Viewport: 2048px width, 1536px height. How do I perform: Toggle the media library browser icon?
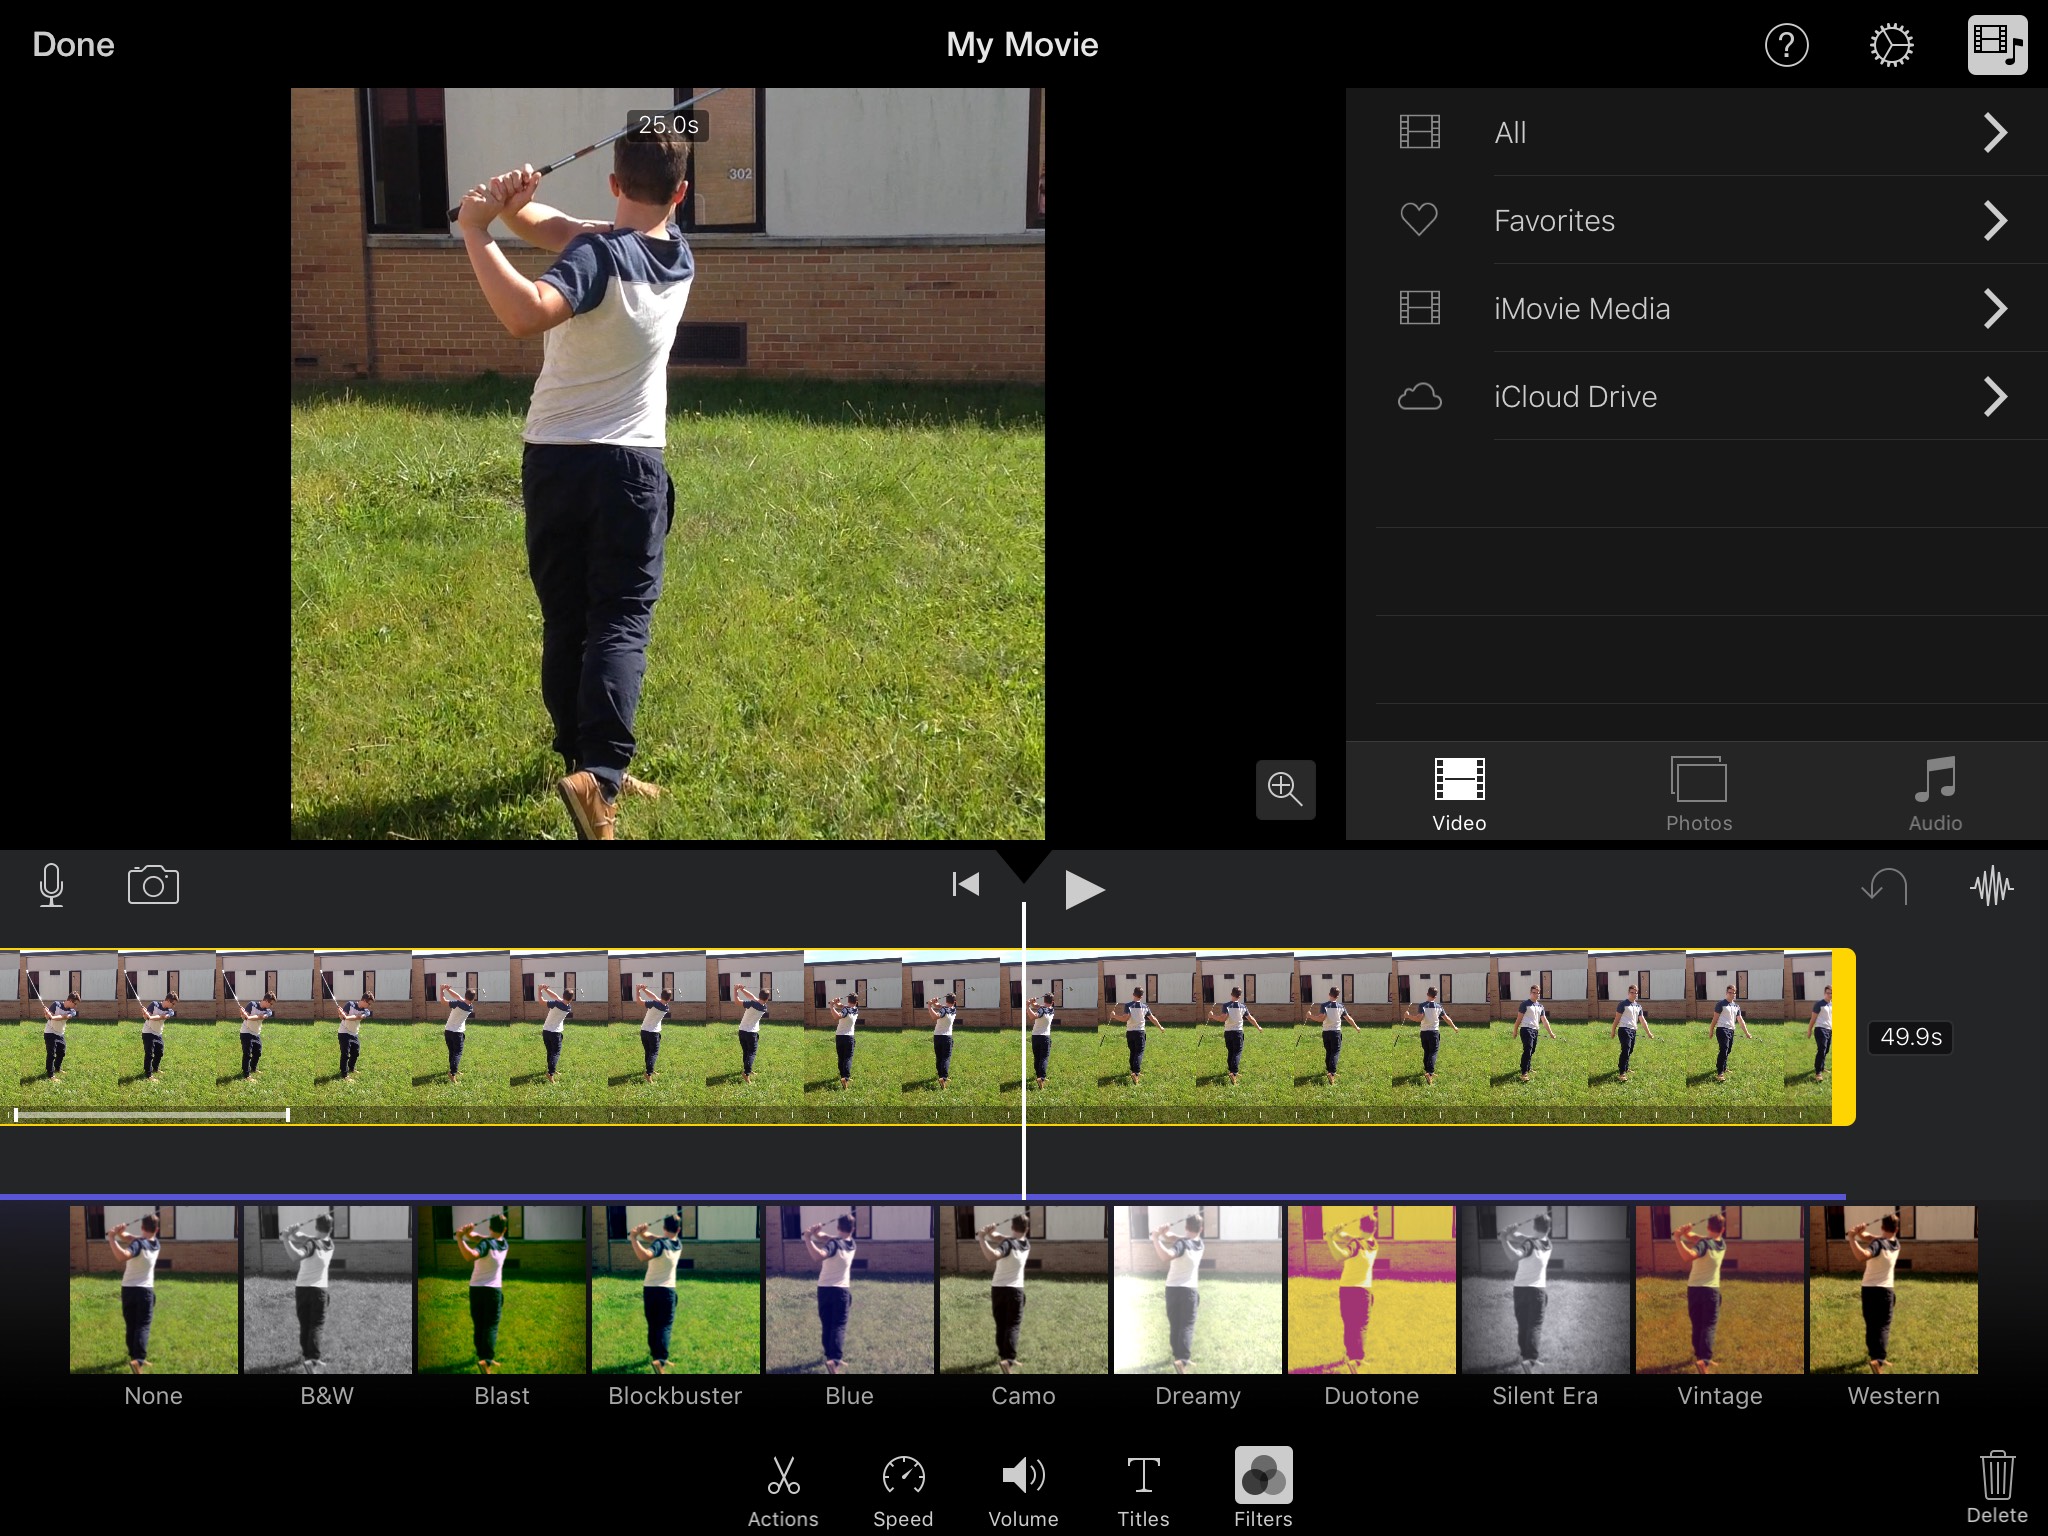1997,45
